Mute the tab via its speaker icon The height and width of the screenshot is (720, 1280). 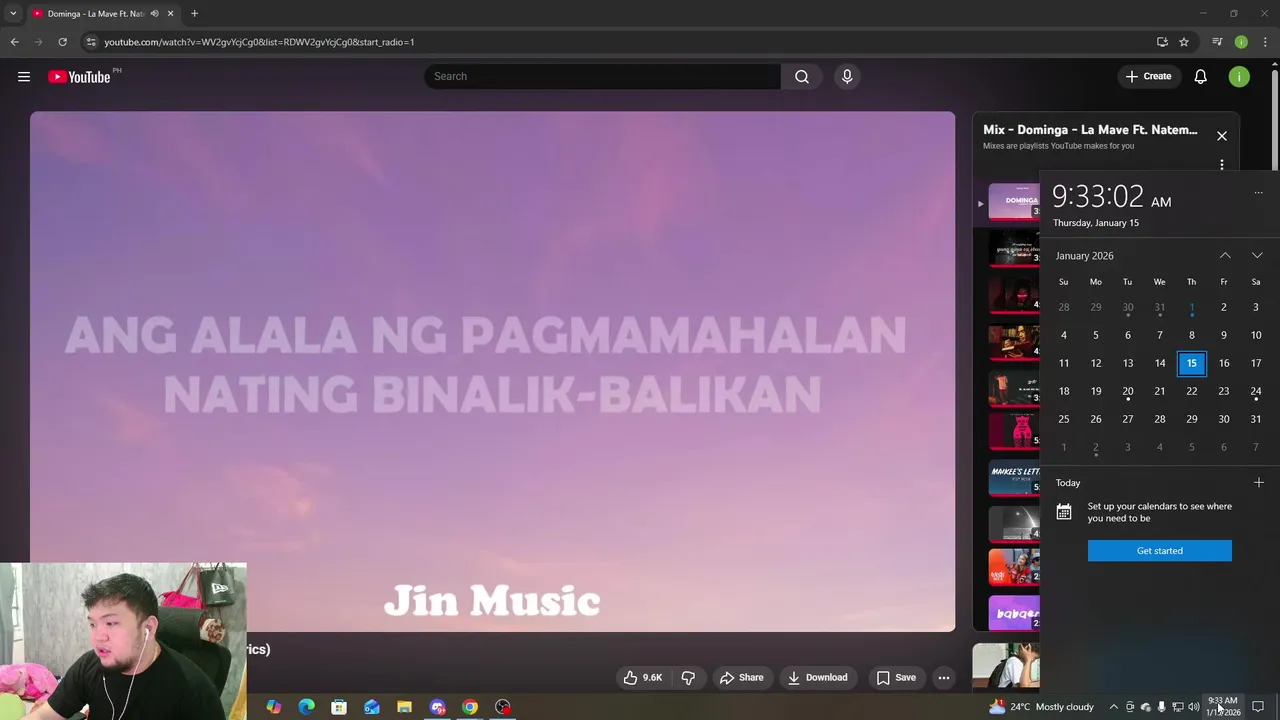(x=154, y=14)
